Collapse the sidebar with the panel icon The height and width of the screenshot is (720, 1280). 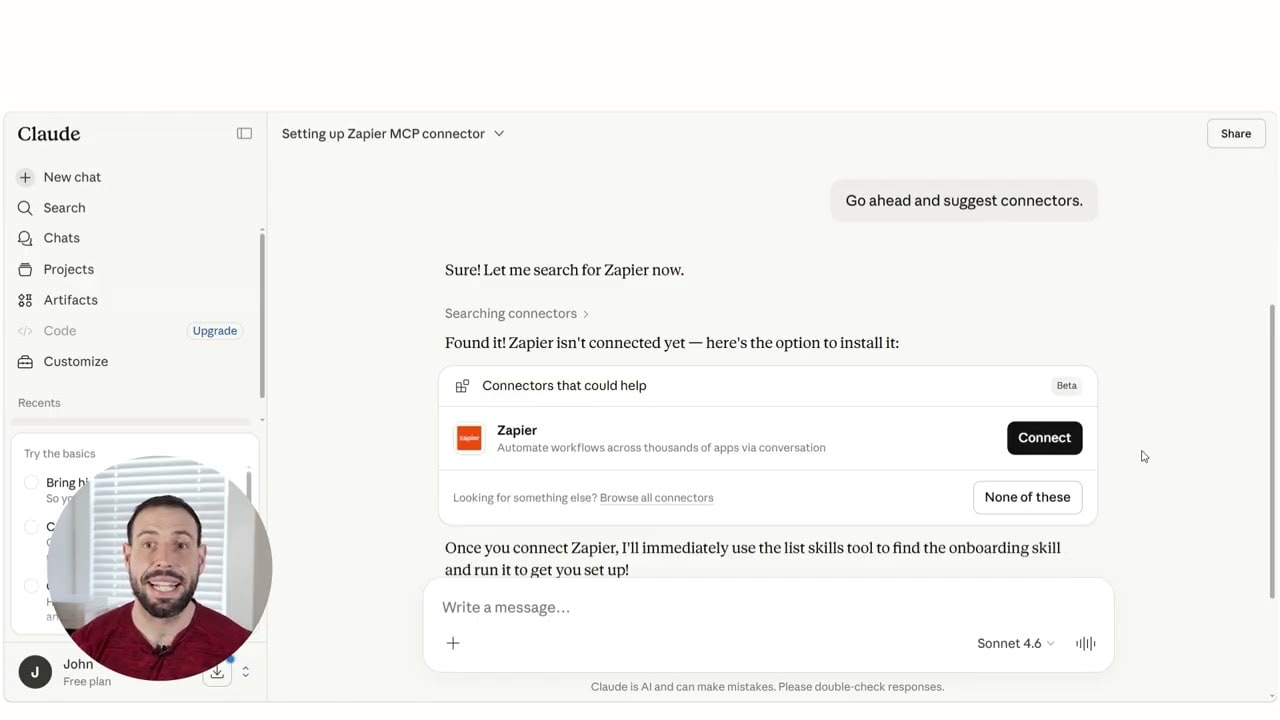[x=244, y=133]
